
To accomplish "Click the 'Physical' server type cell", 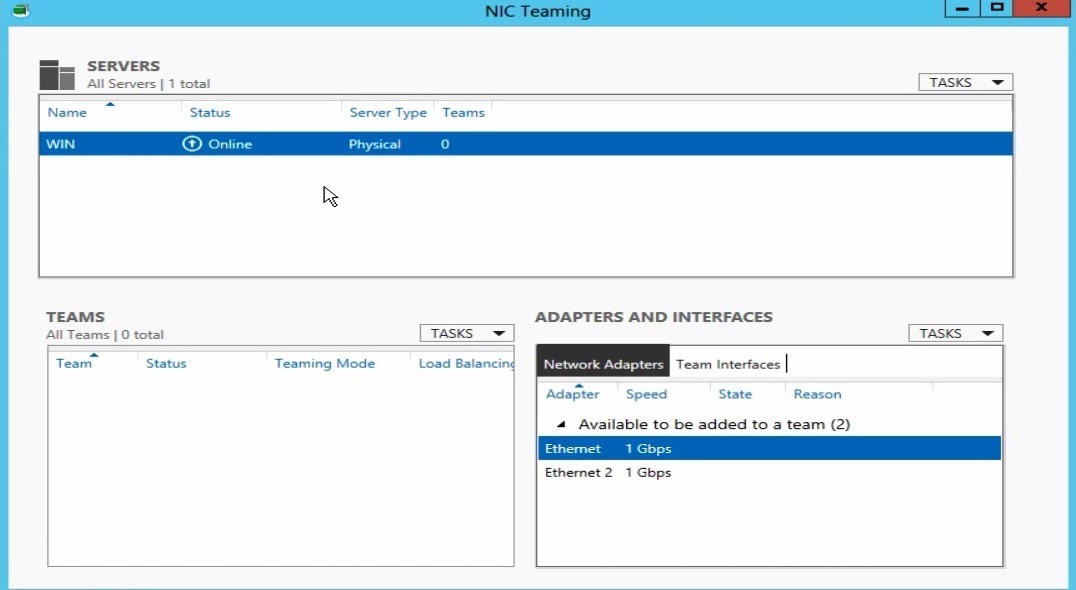I will [x=375, y=144].
